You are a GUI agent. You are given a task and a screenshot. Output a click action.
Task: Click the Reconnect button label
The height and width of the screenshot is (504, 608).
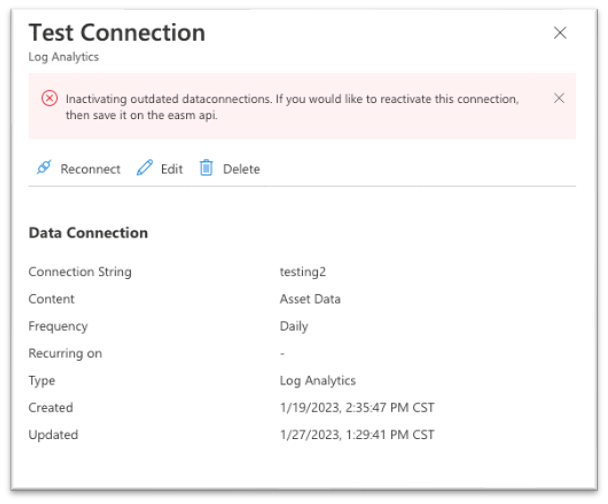pos(90,169)
